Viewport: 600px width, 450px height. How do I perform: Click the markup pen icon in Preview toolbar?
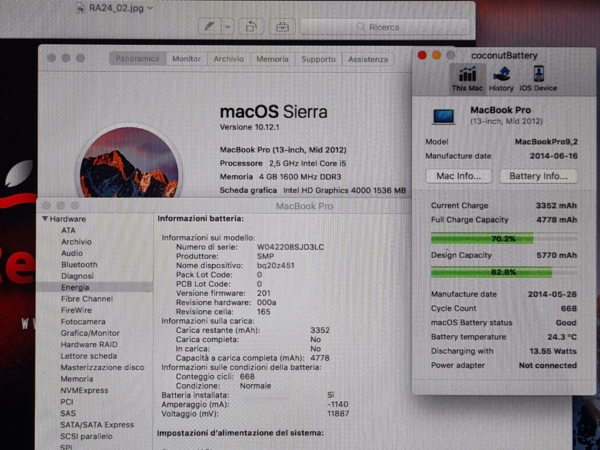click(x=209, y=27)
